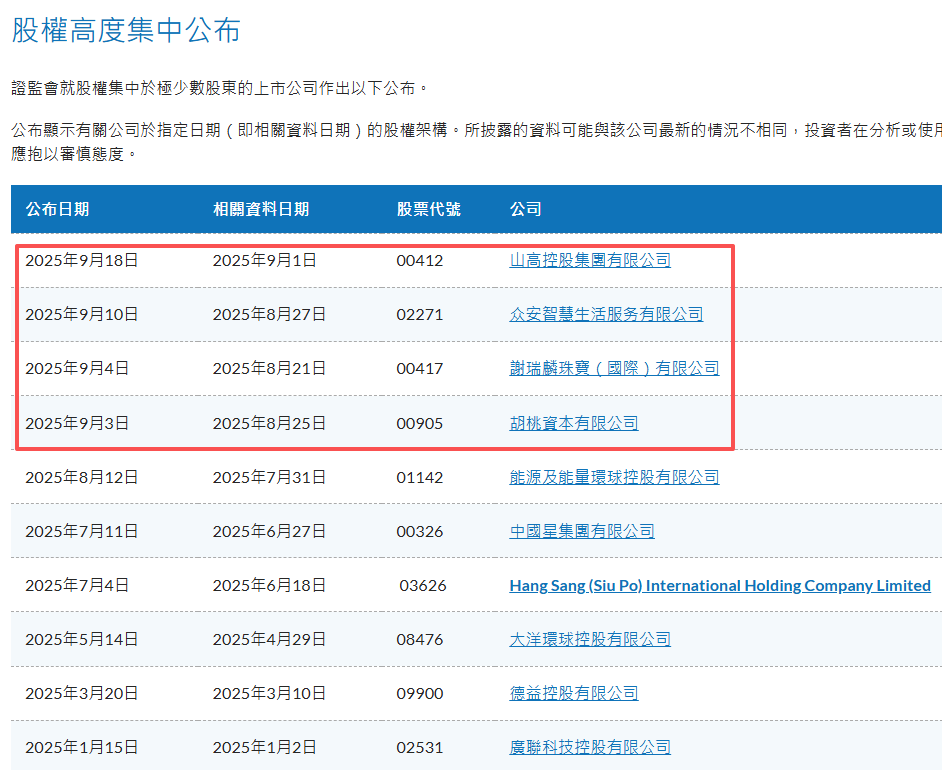Open 謝瑞麟珠寶（國際）有限公司 link

click(614, 368)
